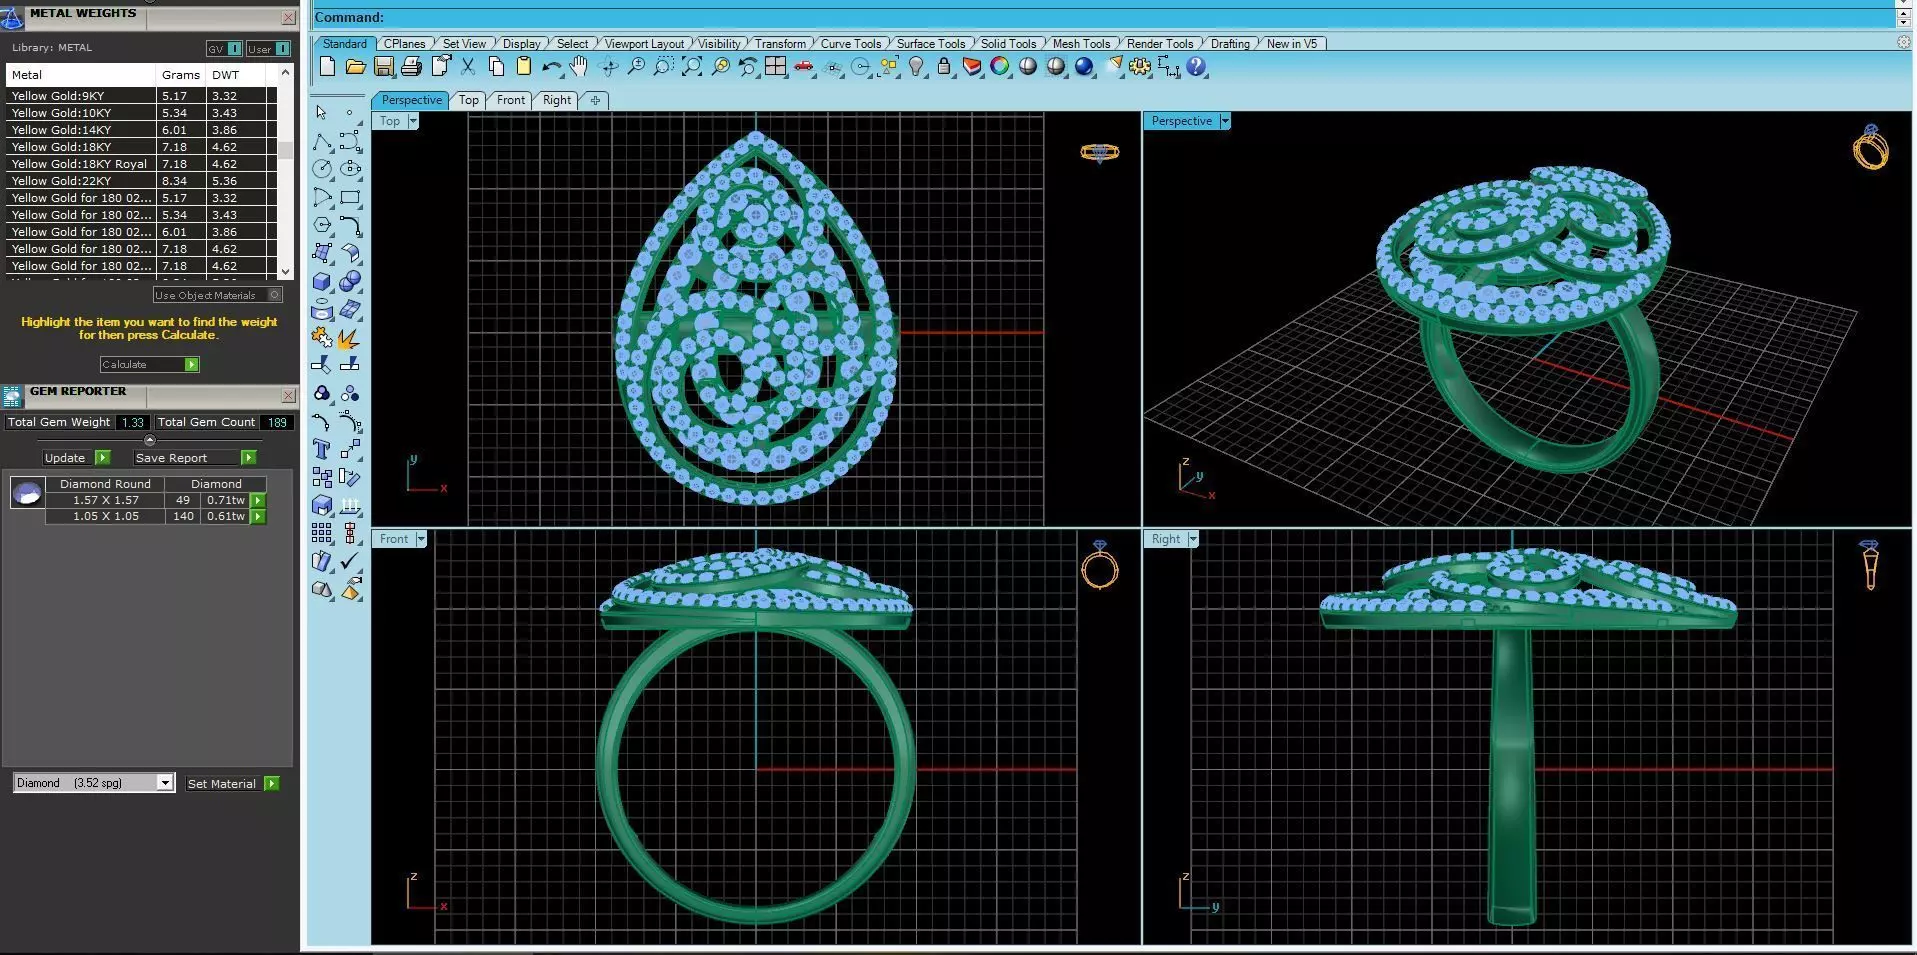The image size is (1917, 955).
Task: Click the diamond gem color thumbnail
Action: (x=27, y=492)
